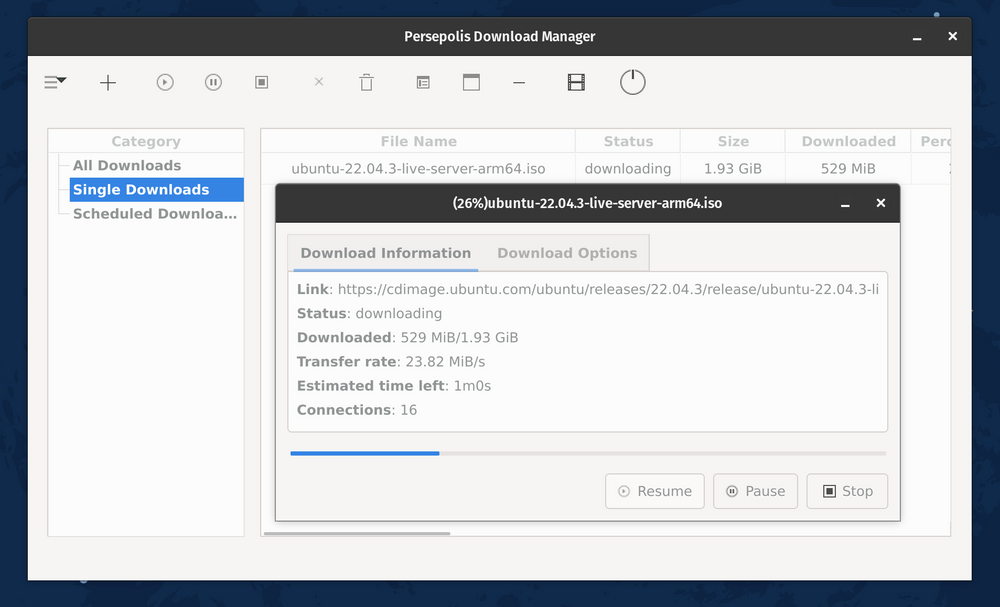Pause download via the toolbar pause icon
Image resolution: width=1000 pixels, height=607 pixels.
[213, 82]
